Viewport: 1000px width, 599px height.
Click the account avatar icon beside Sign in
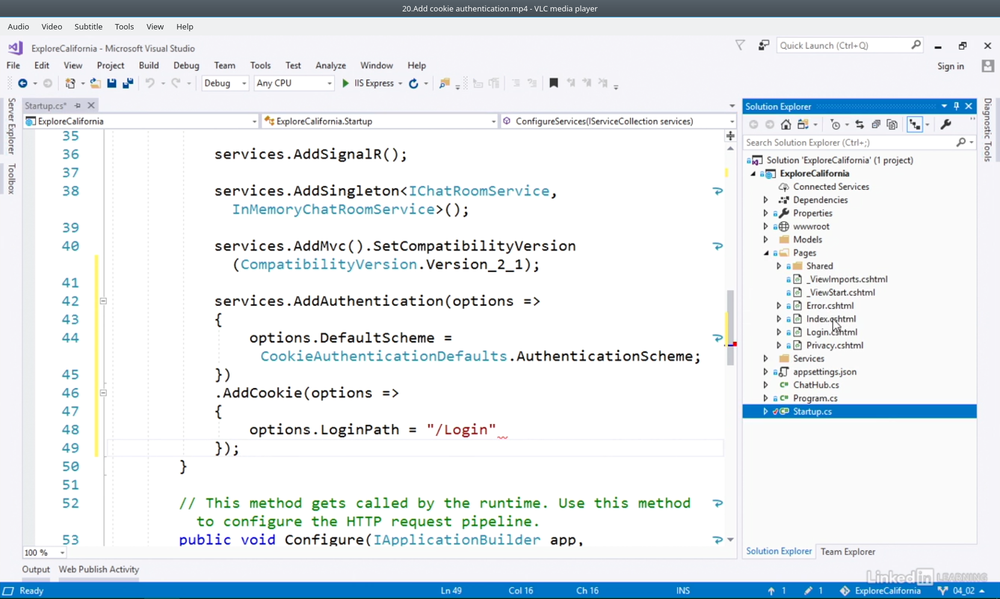point(988,66)
